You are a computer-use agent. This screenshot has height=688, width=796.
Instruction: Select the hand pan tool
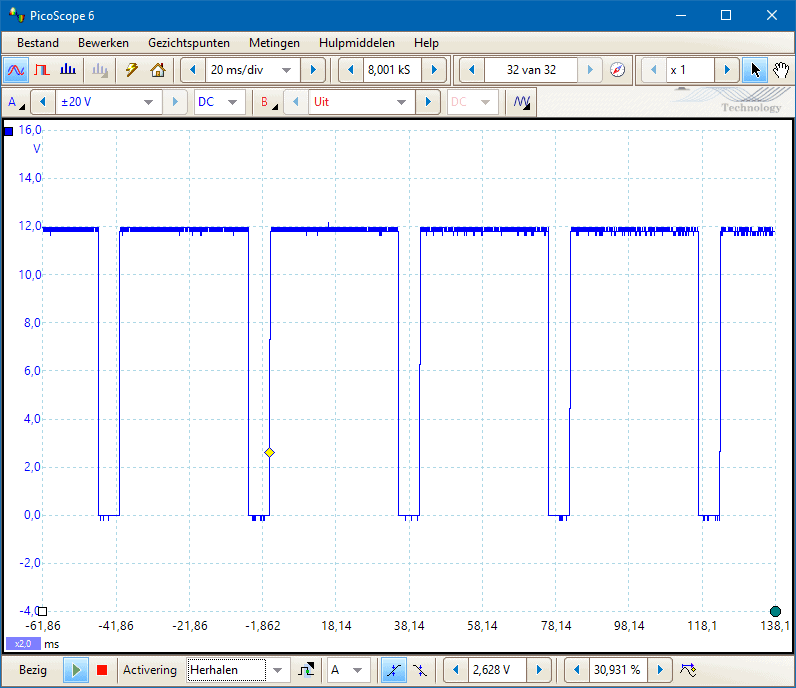[x=780, y=70]
